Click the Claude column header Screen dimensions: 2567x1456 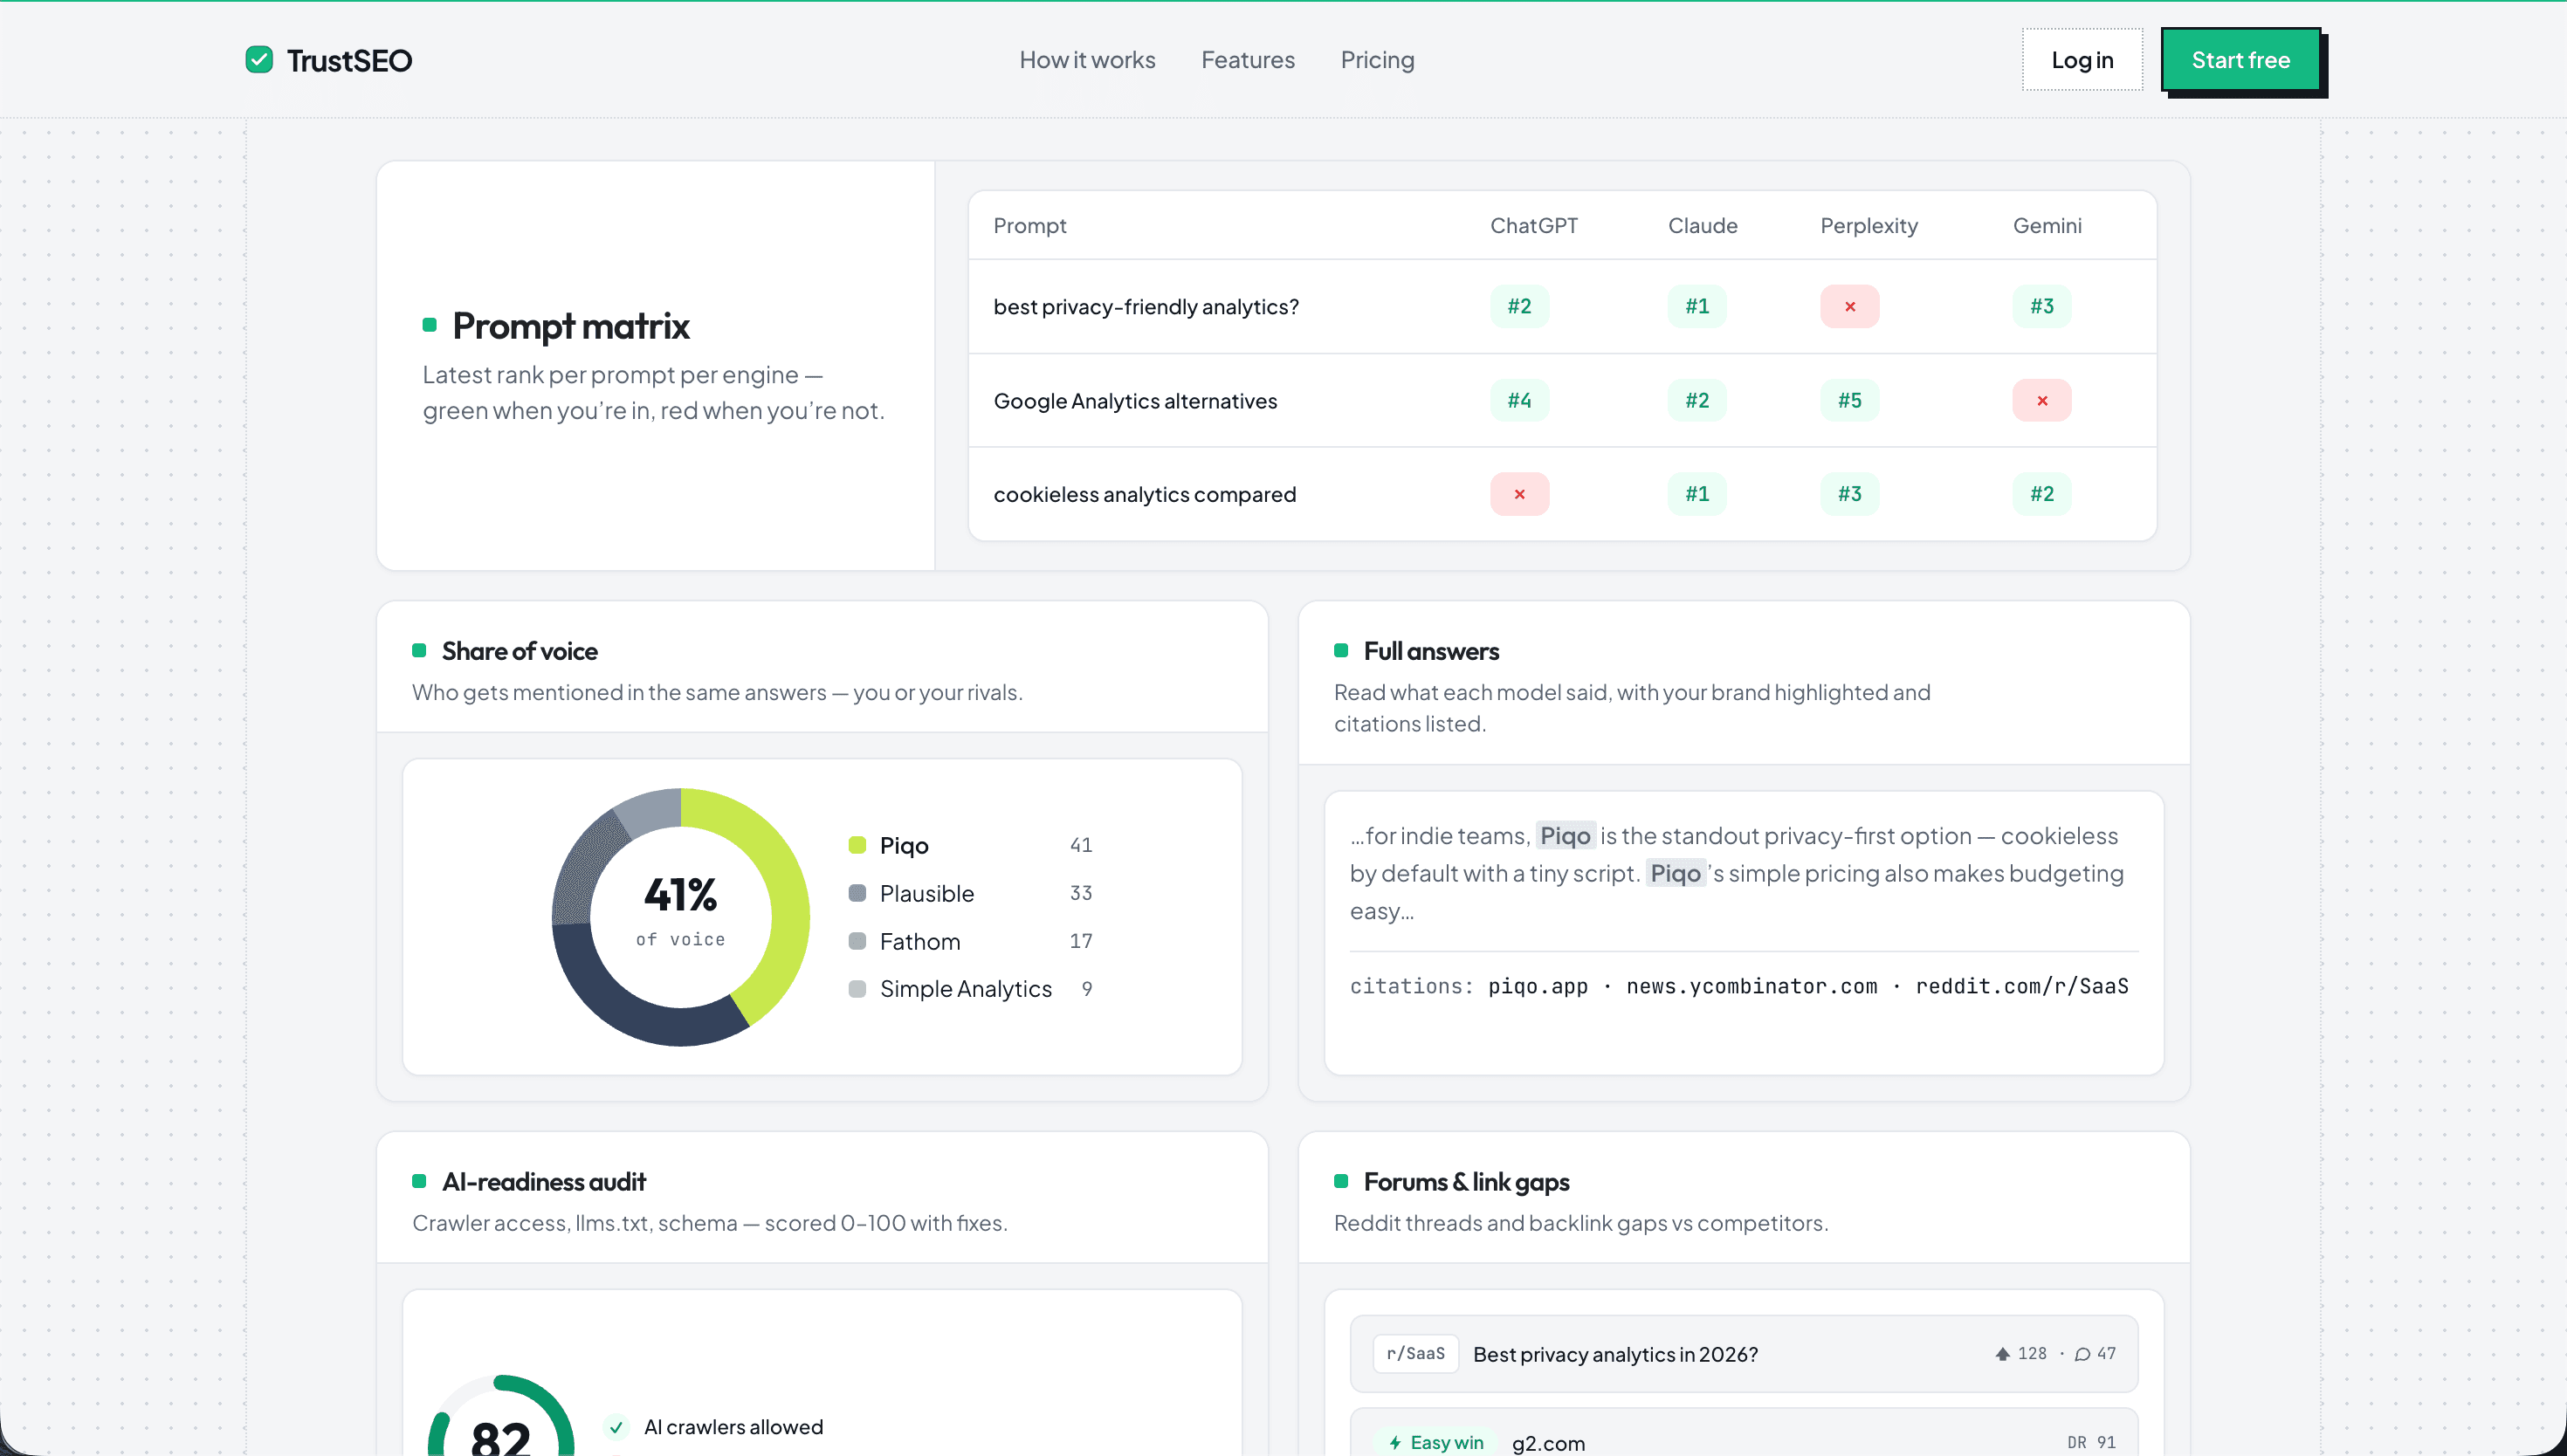pos(1702,226)
